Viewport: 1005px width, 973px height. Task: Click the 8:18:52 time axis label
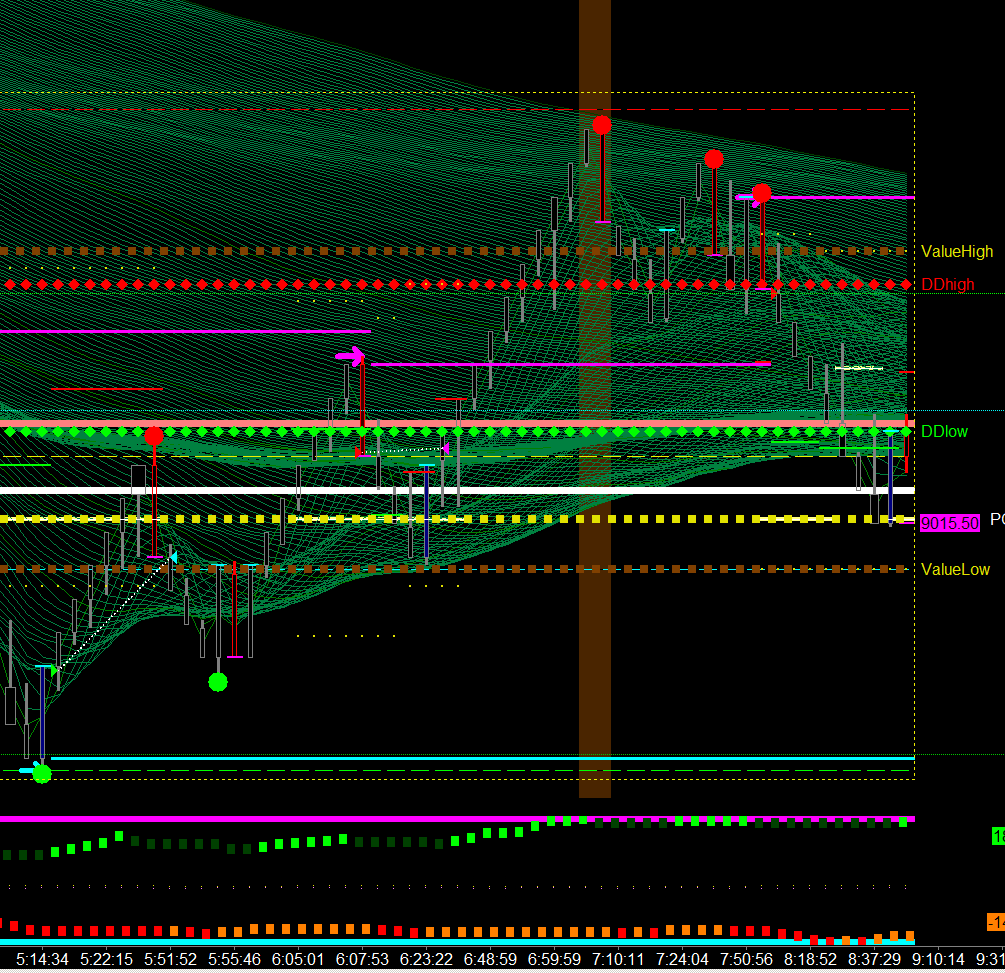(x=810, y=960)
